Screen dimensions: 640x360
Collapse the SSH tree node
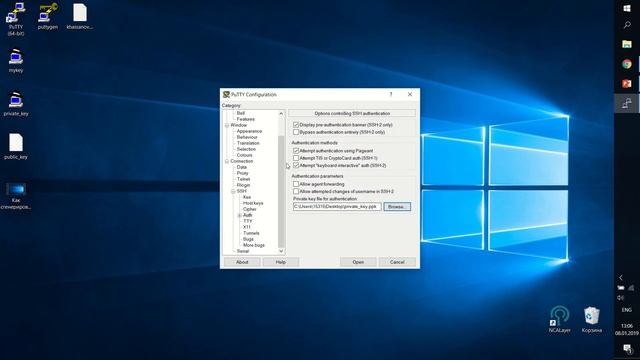(x=233, y=191)
